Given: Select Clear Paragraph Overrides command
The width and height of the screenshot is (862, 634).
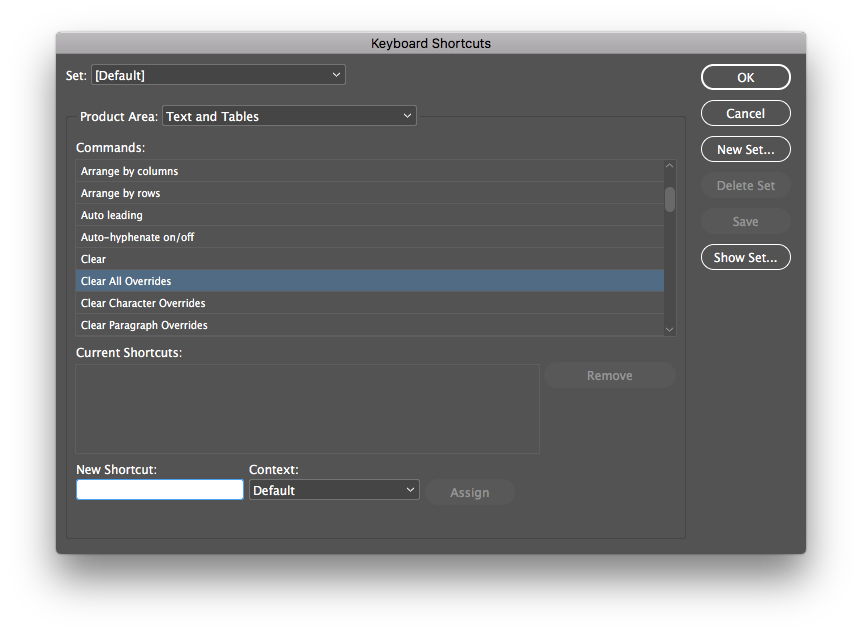Looking at the screenshot, I should pos(369,325).
